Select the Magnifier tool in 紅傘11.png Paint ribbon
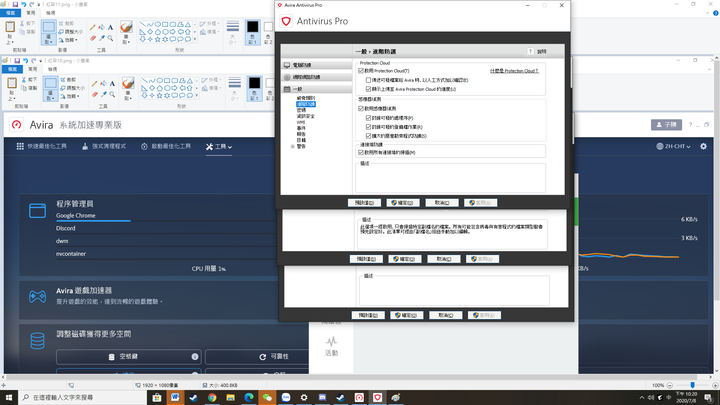 pos(110,38)
